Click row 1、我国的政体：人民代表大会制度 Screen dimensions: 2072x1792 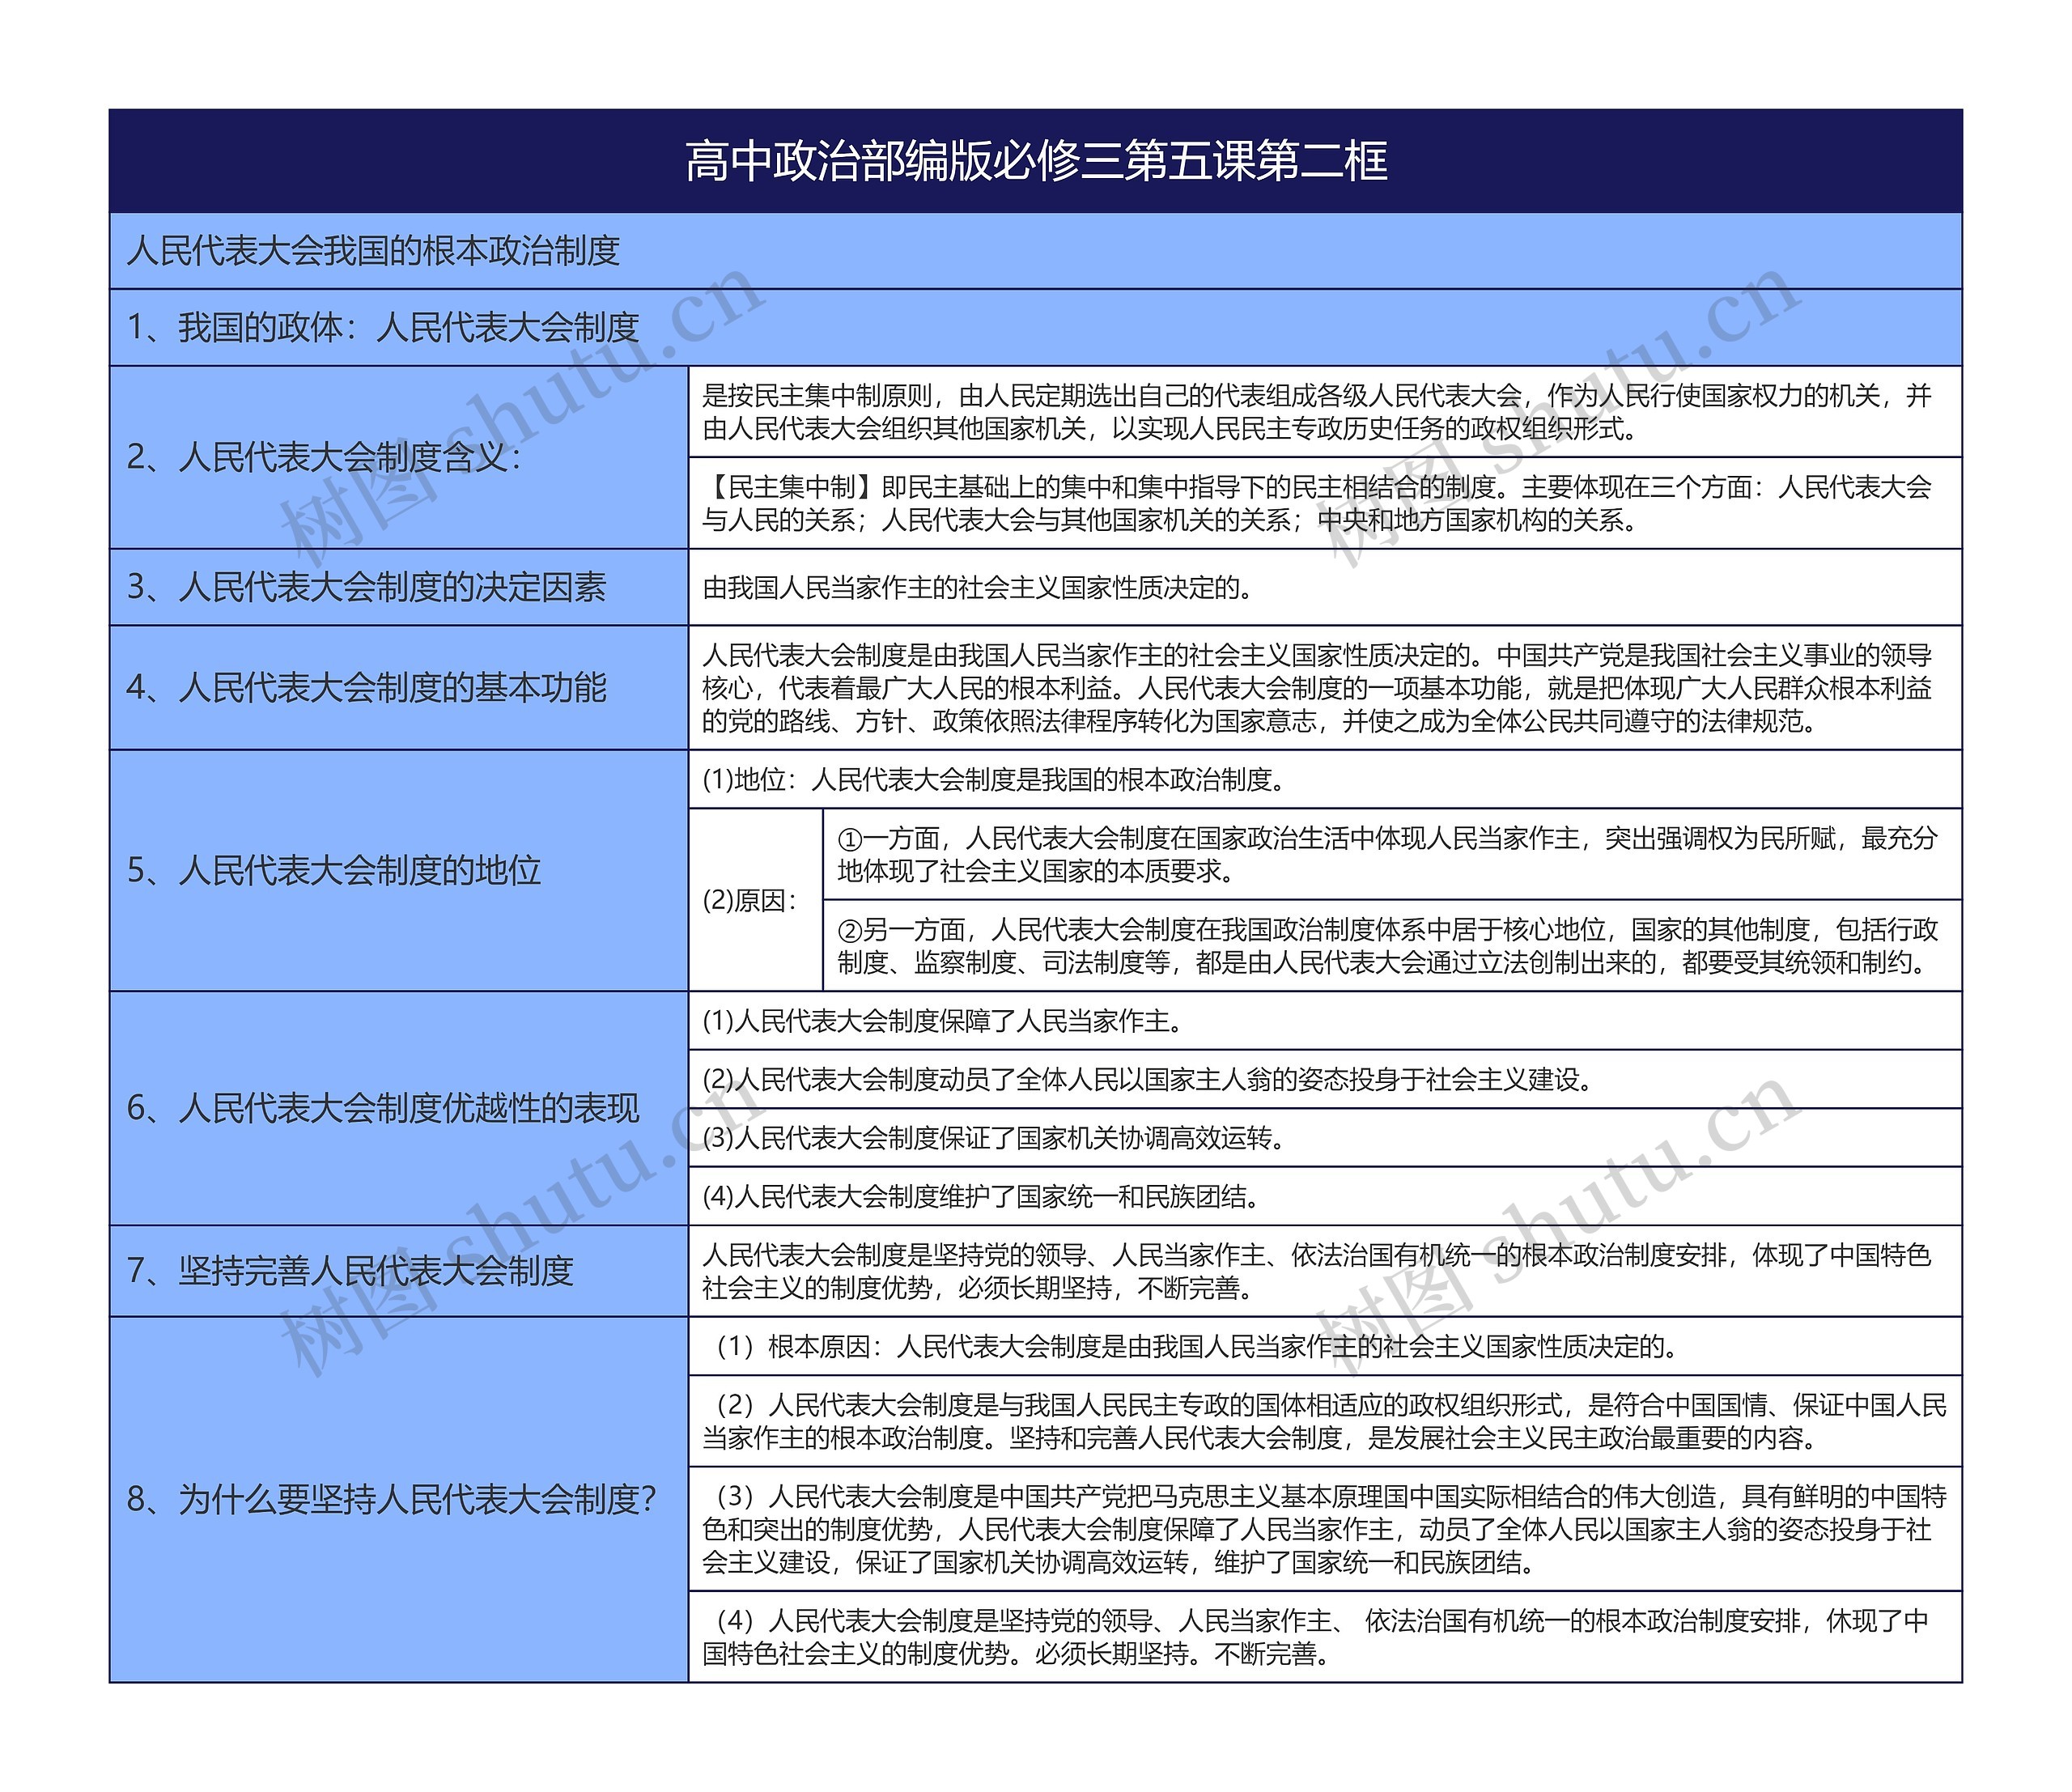coord(1035,327)
